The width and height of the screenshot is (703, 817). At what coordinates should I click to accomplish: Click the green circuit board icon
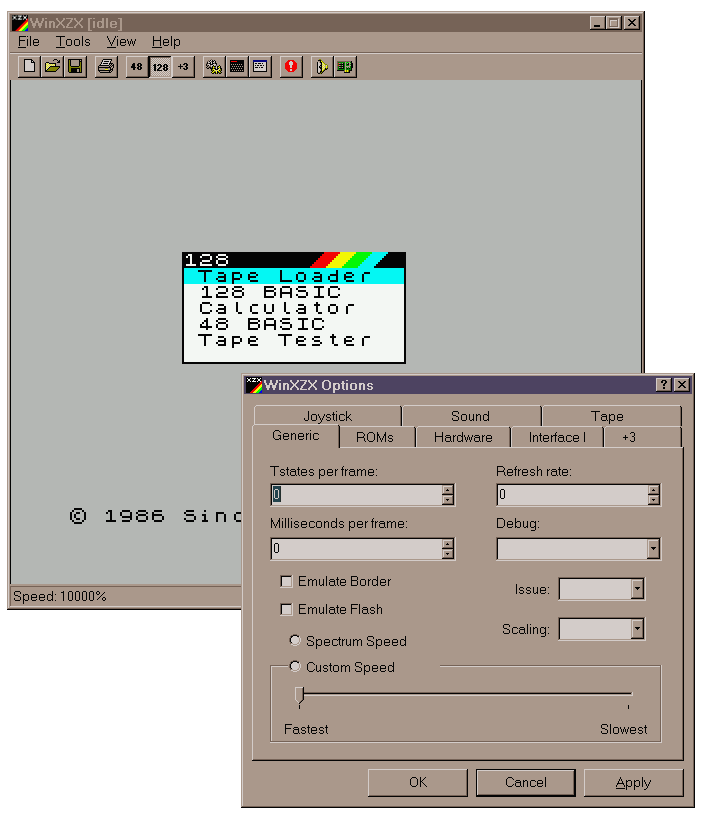[344, 67]
